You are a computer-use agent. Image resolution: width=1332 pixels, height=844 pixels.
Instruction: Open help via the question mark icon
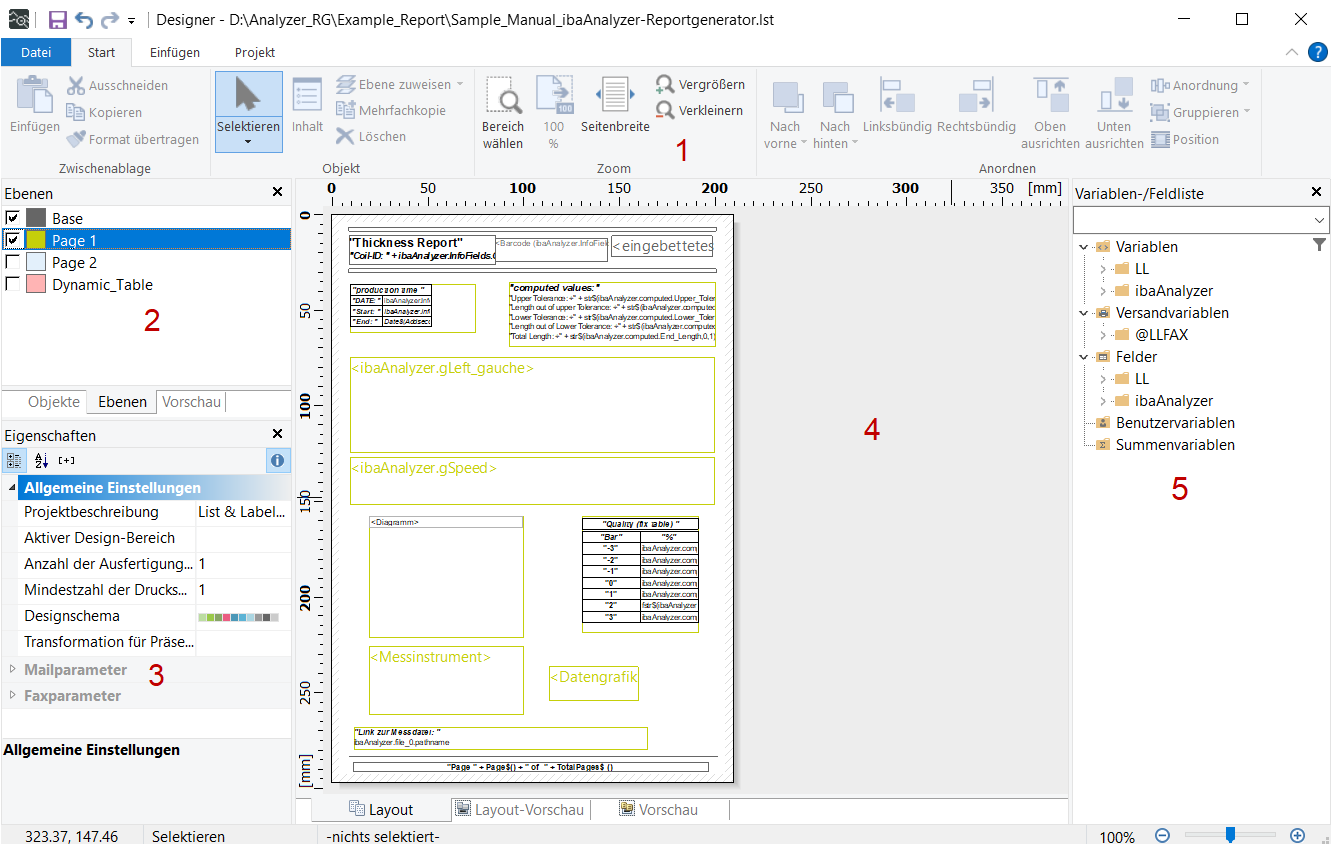click(x=1317, y=52)
